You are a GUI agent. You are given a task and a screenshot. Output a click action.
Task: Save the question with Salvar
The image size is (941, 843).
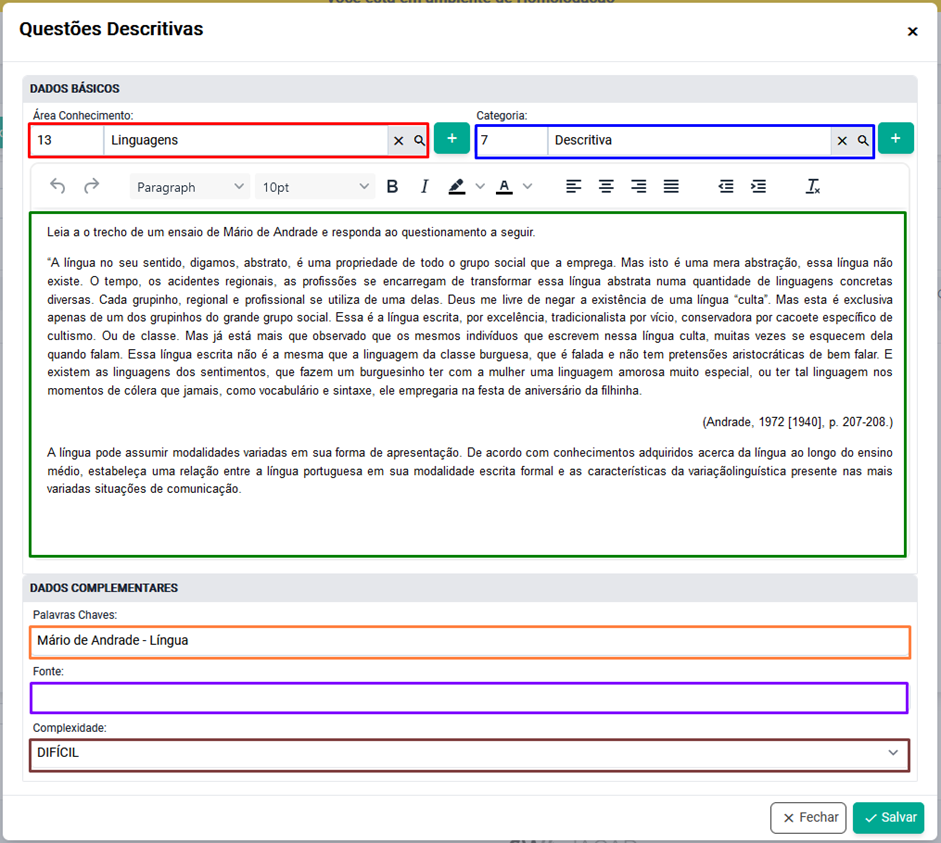point(889,818)
